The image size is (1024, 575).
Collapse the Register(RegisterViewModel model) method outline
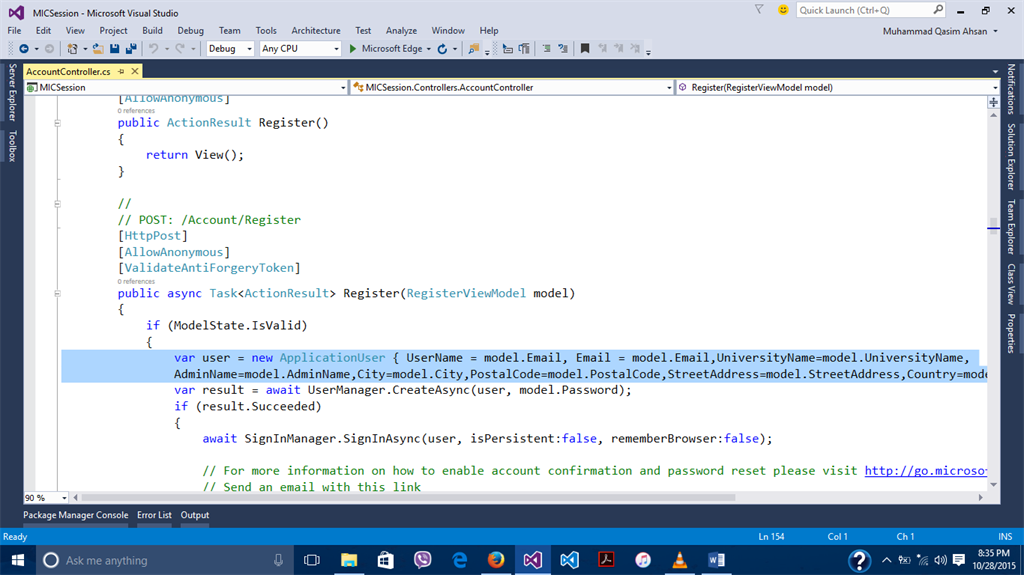point(57,294)
